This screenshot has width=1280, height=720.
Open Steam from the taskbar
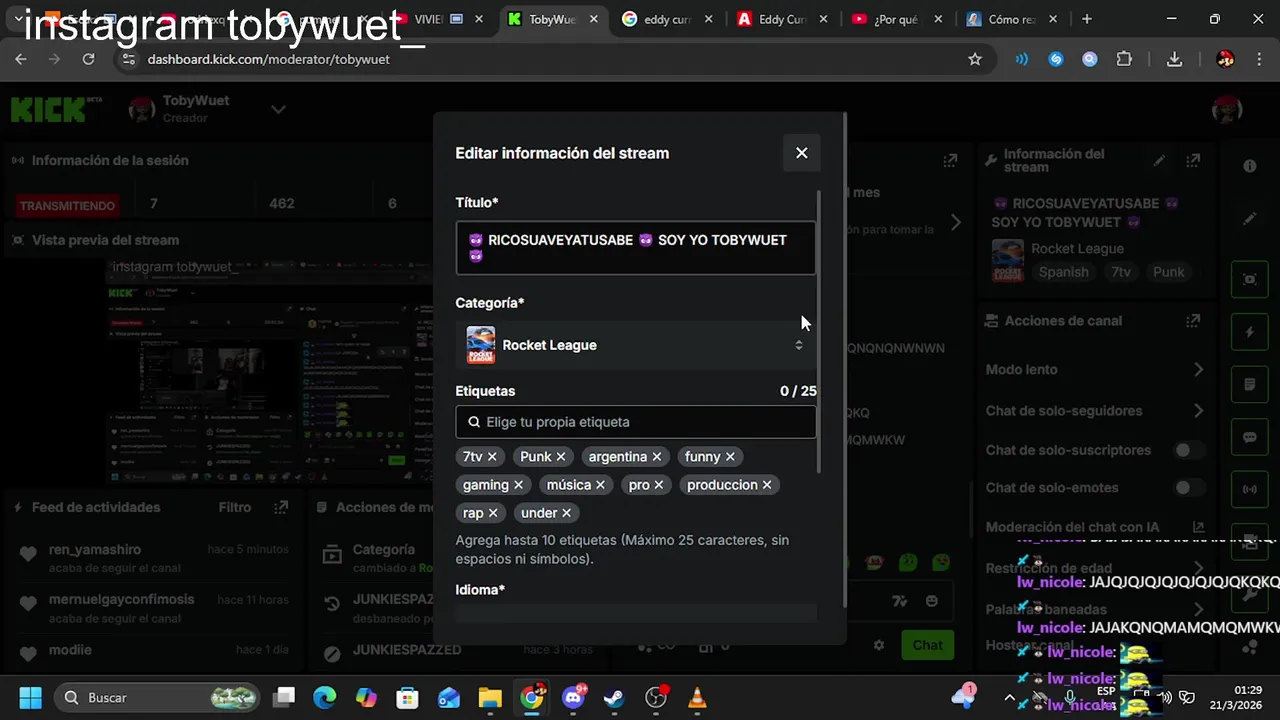coord(614,697)
